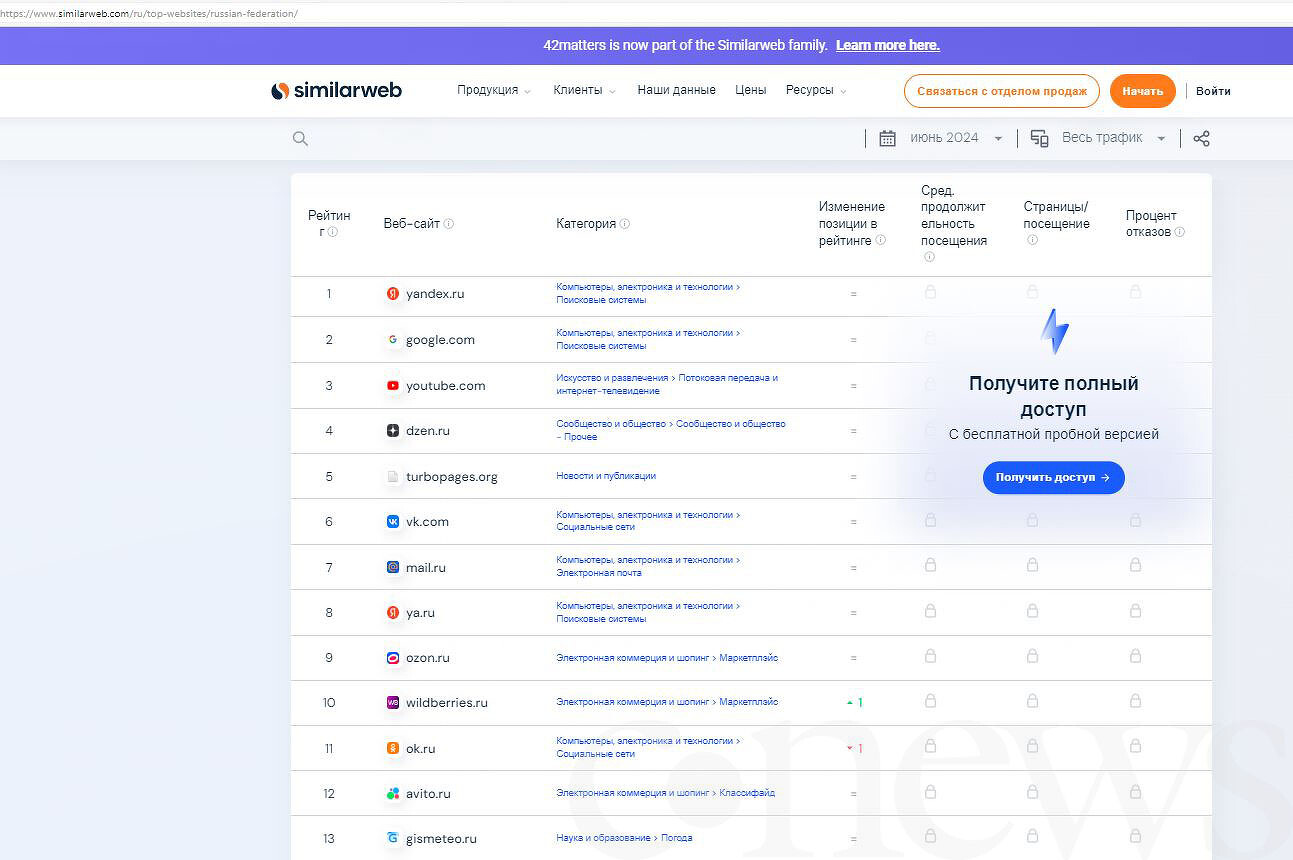
Task: Open Цены menu item
Action: (x=751, y=90)
